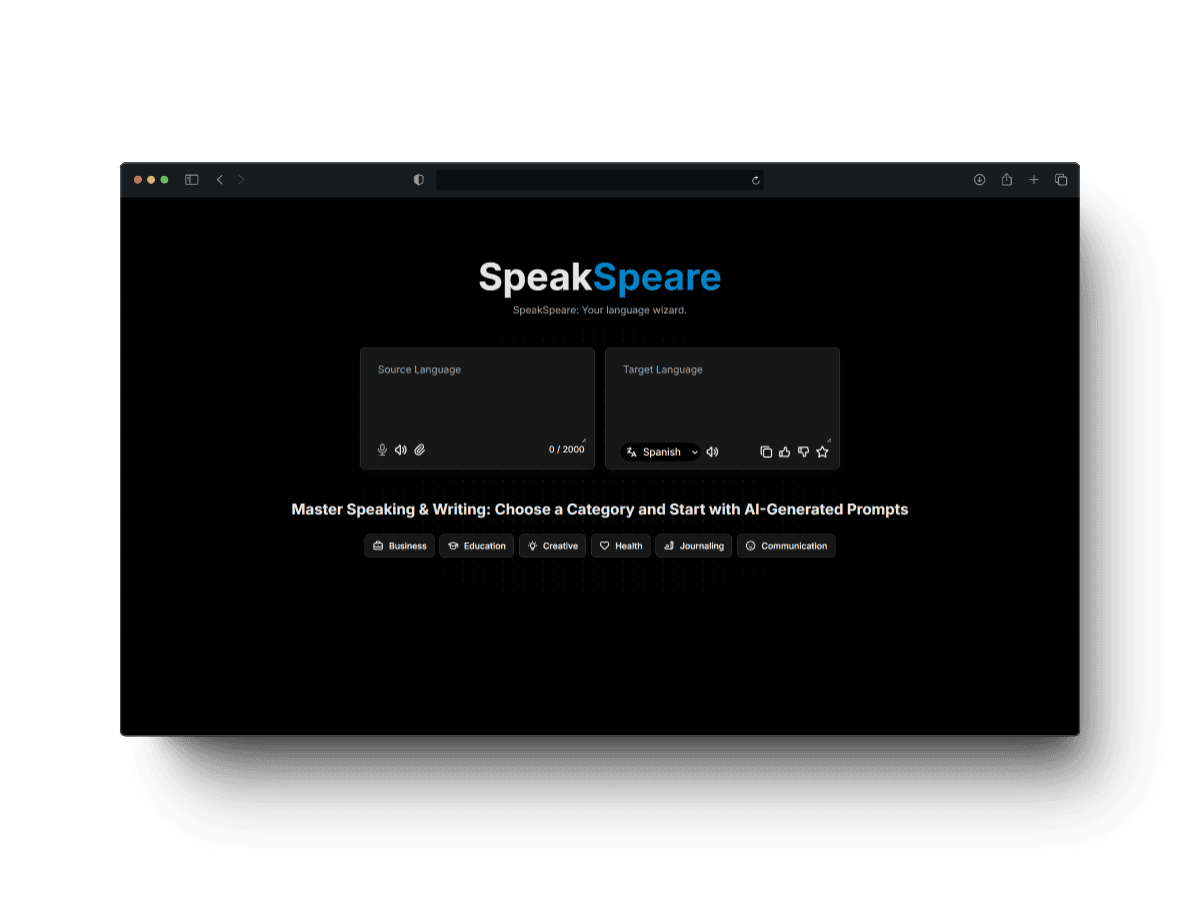Click the 'Master Speaking & Writing' heading
The image size is (1200, 900).
600,510
